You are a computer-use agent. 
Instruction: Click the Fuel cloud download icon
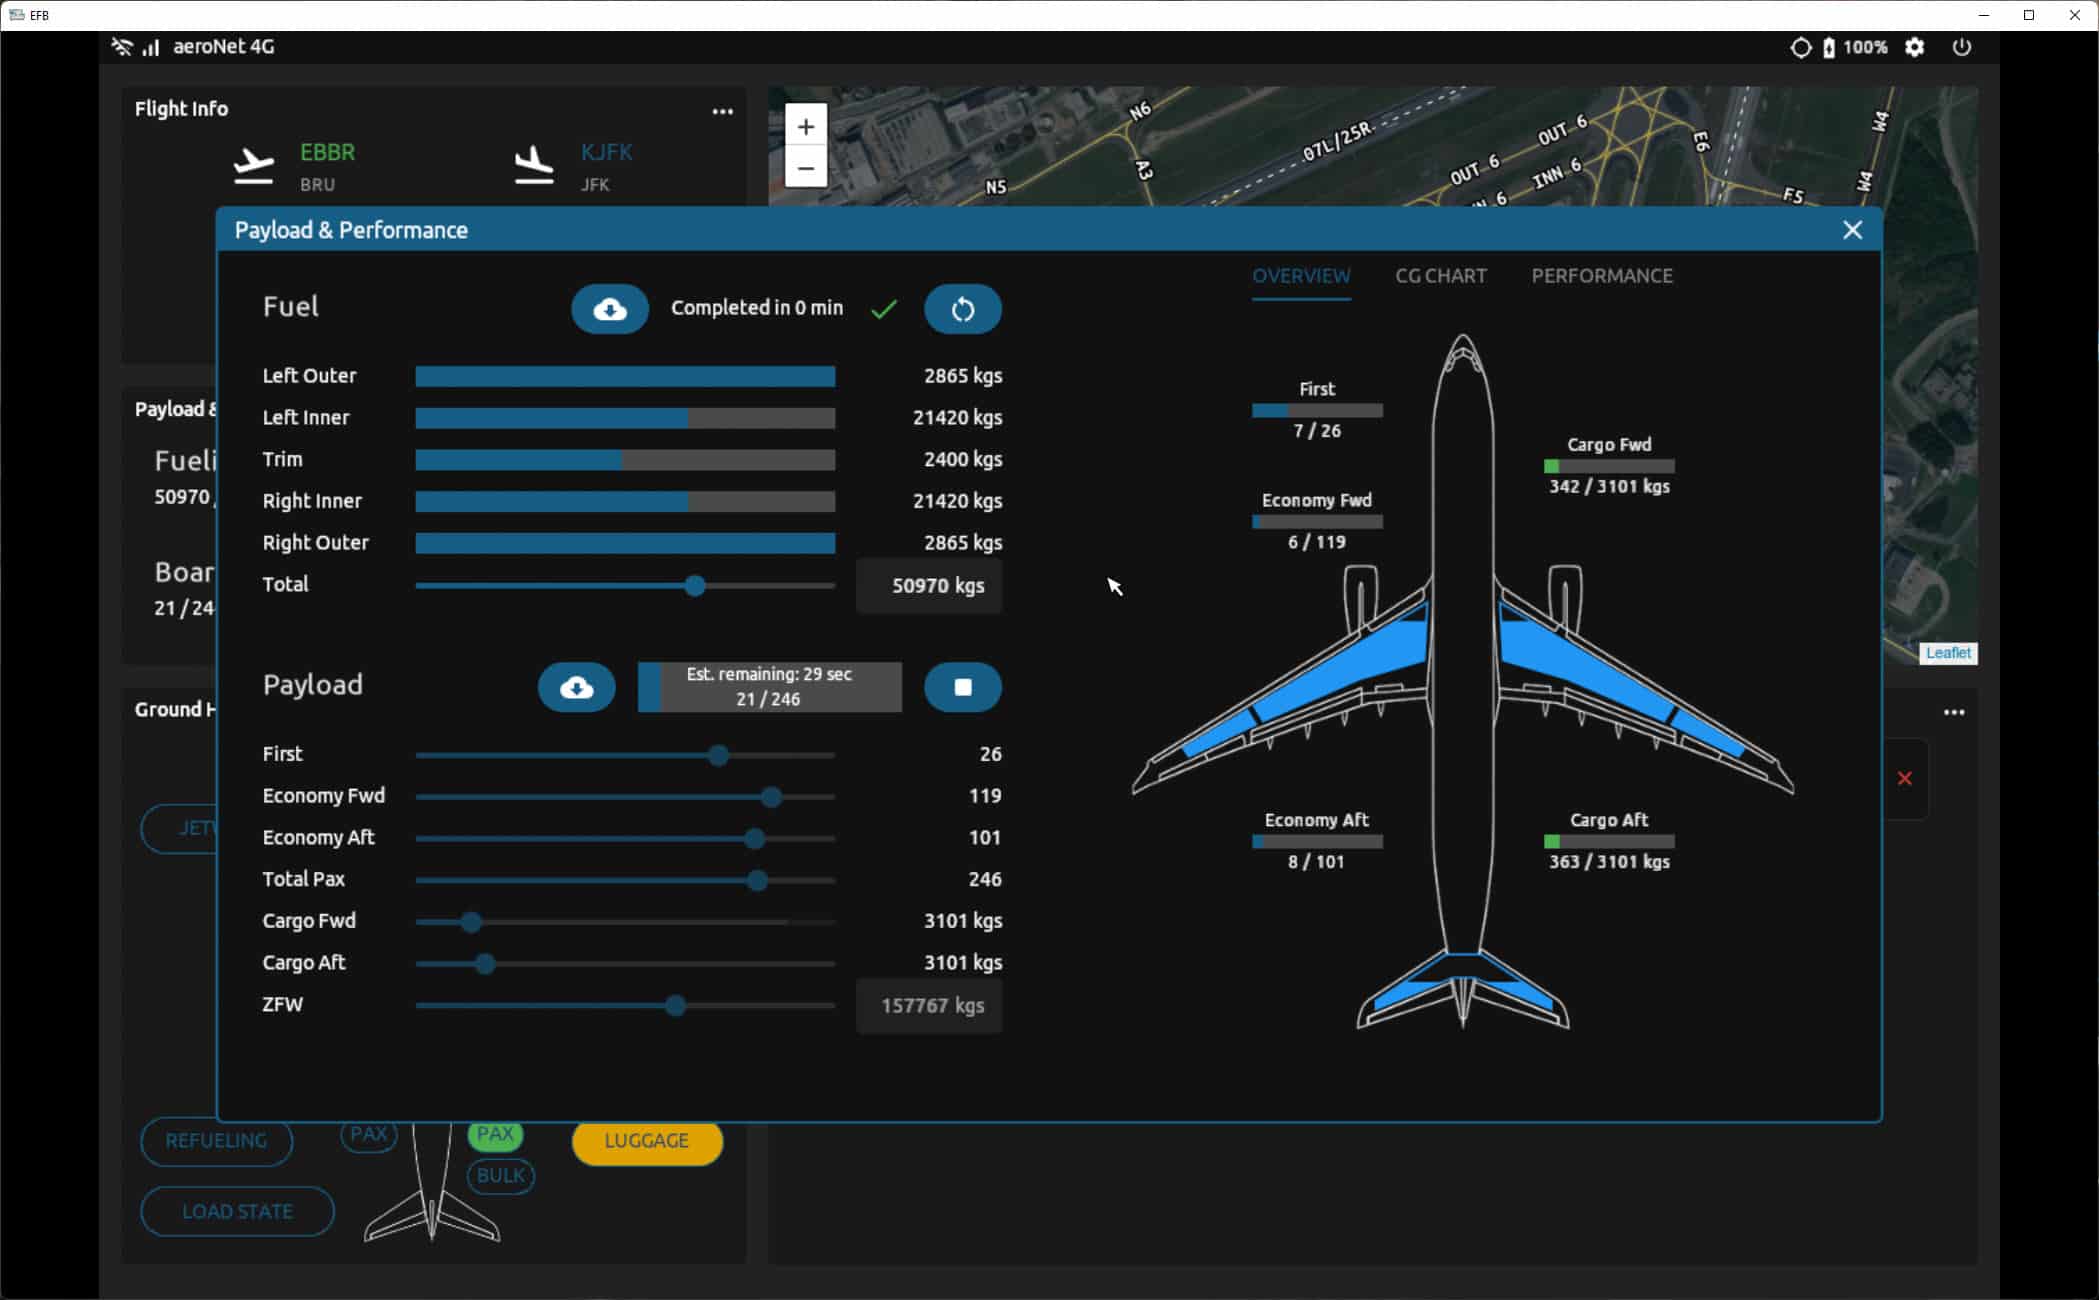click(609, 309)
